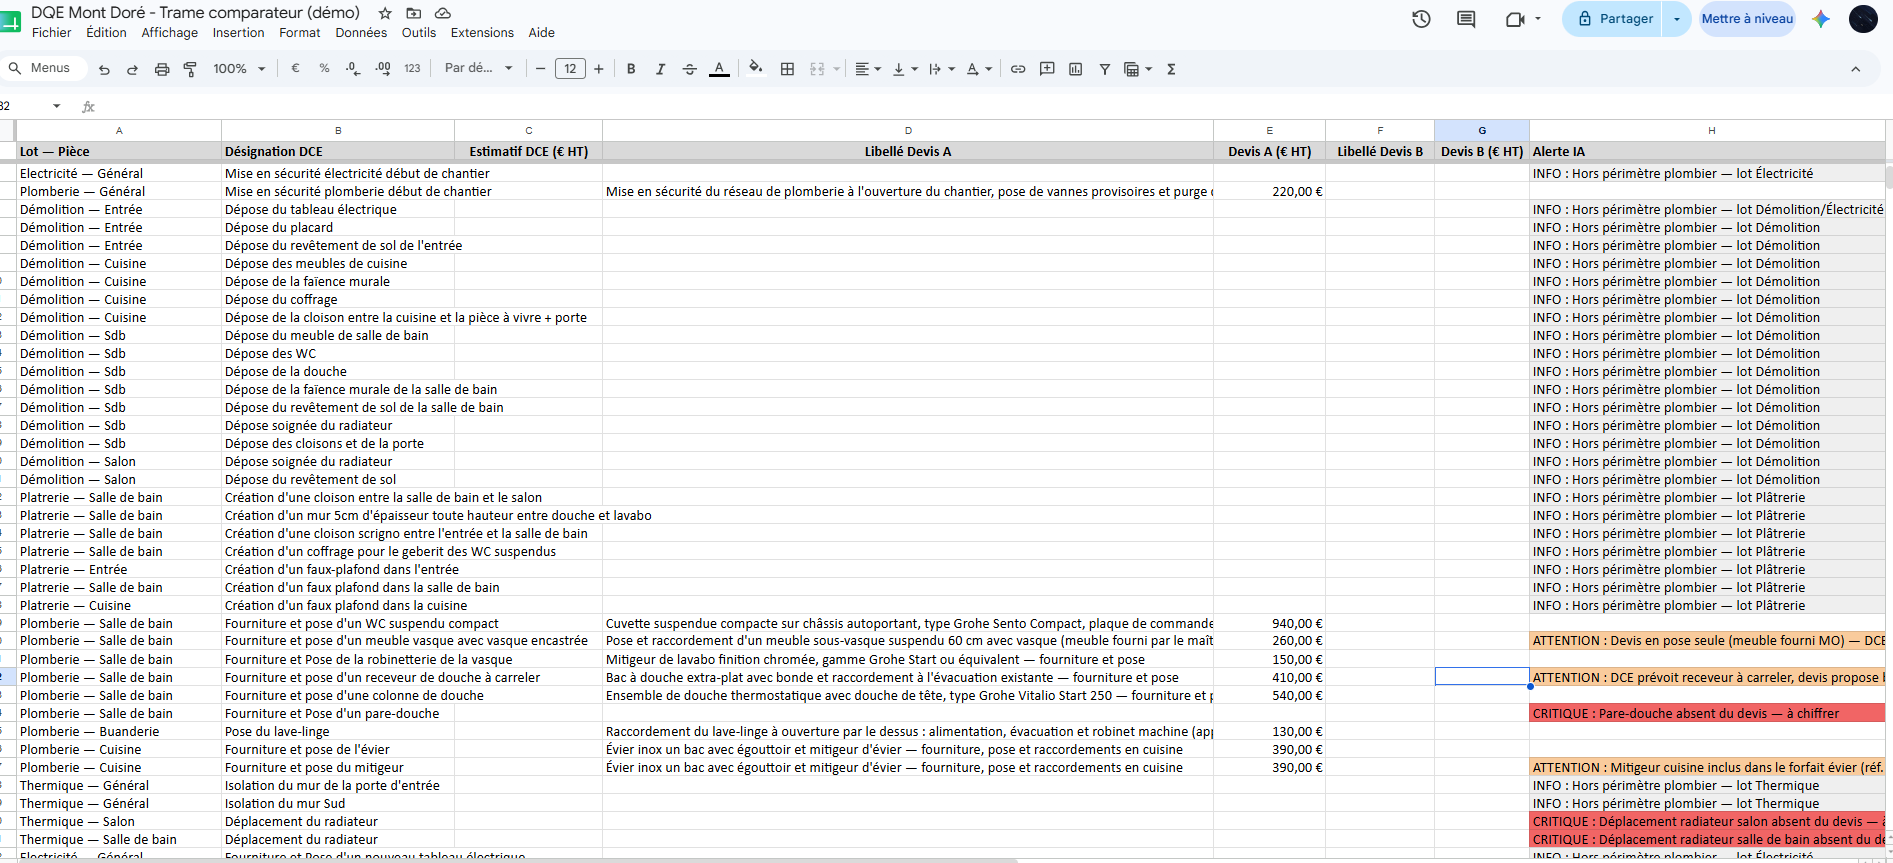Viewport: 1893px width, 863px height.
Task: Click the redo arrow icon
Action: (x=132, y=69)
